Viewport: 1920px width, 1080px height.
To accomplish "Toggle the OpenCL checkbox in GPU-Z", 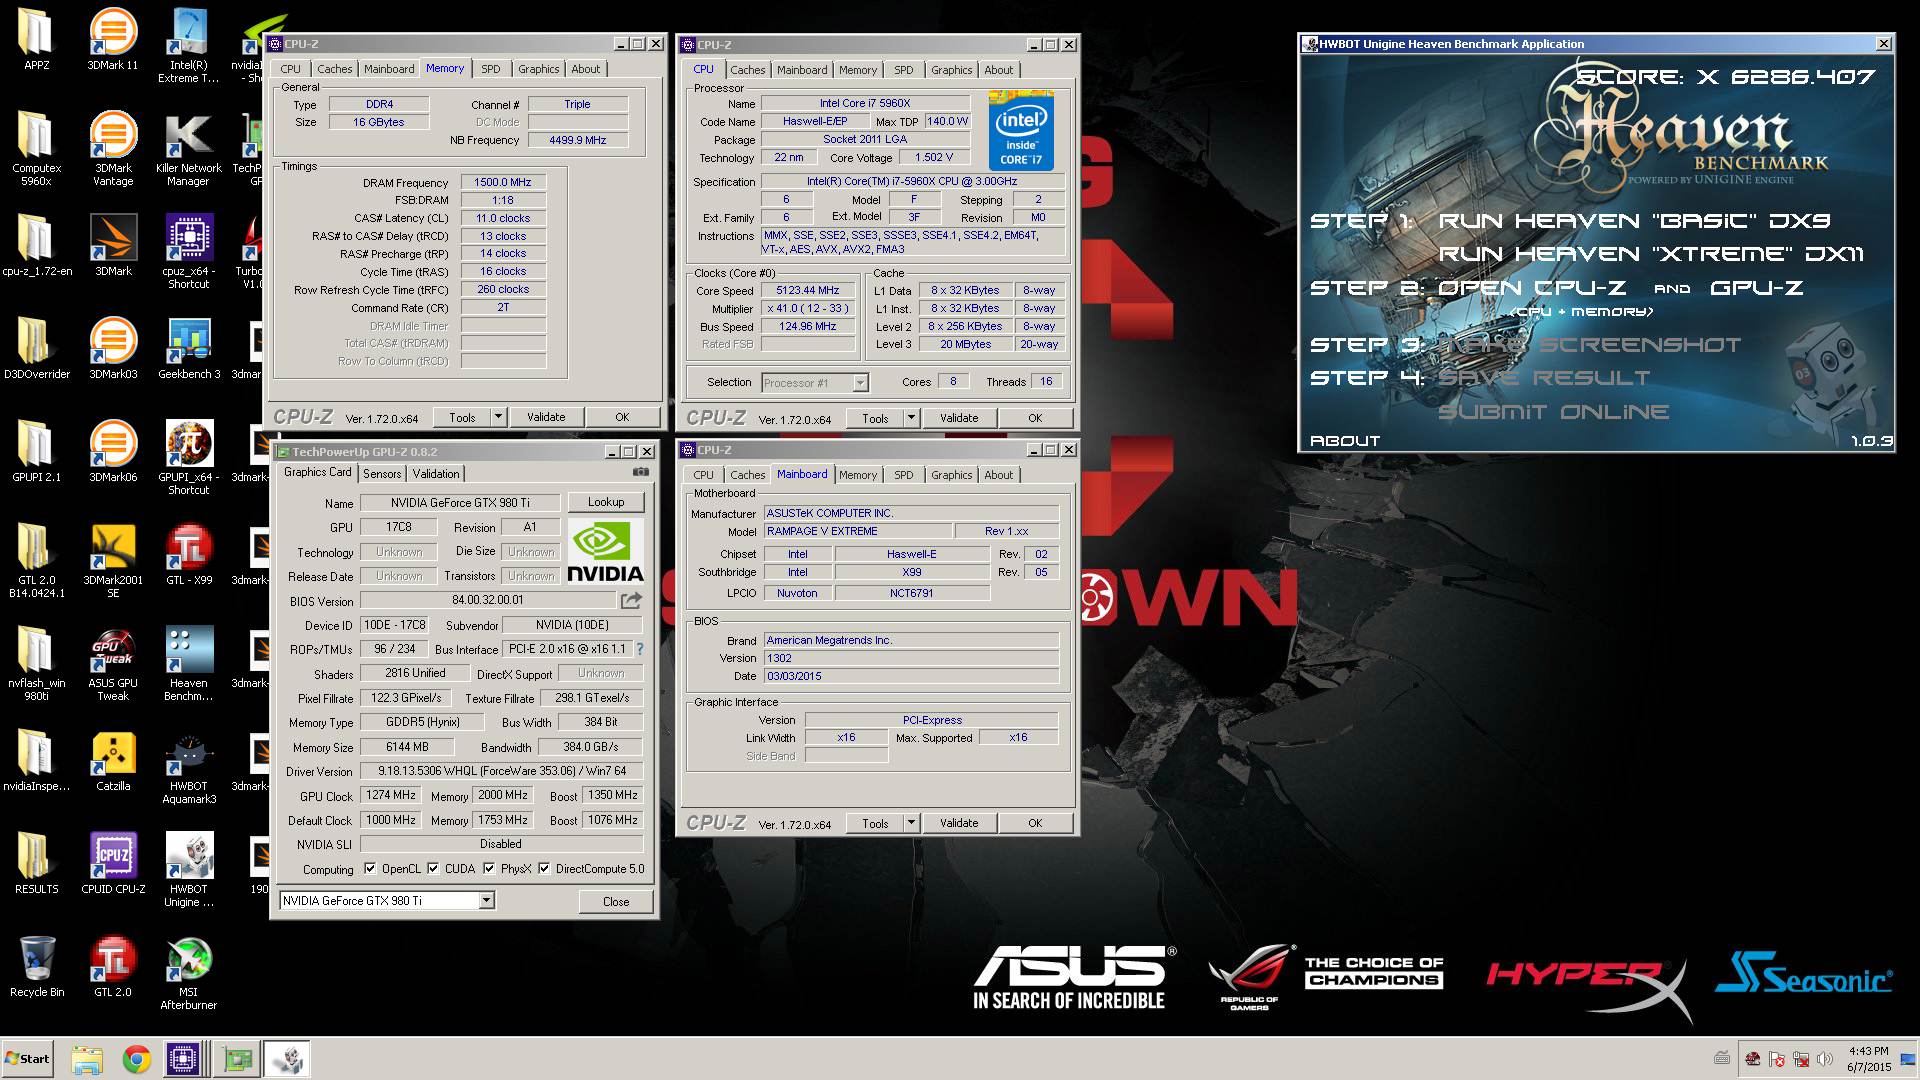I will [370, 868].
